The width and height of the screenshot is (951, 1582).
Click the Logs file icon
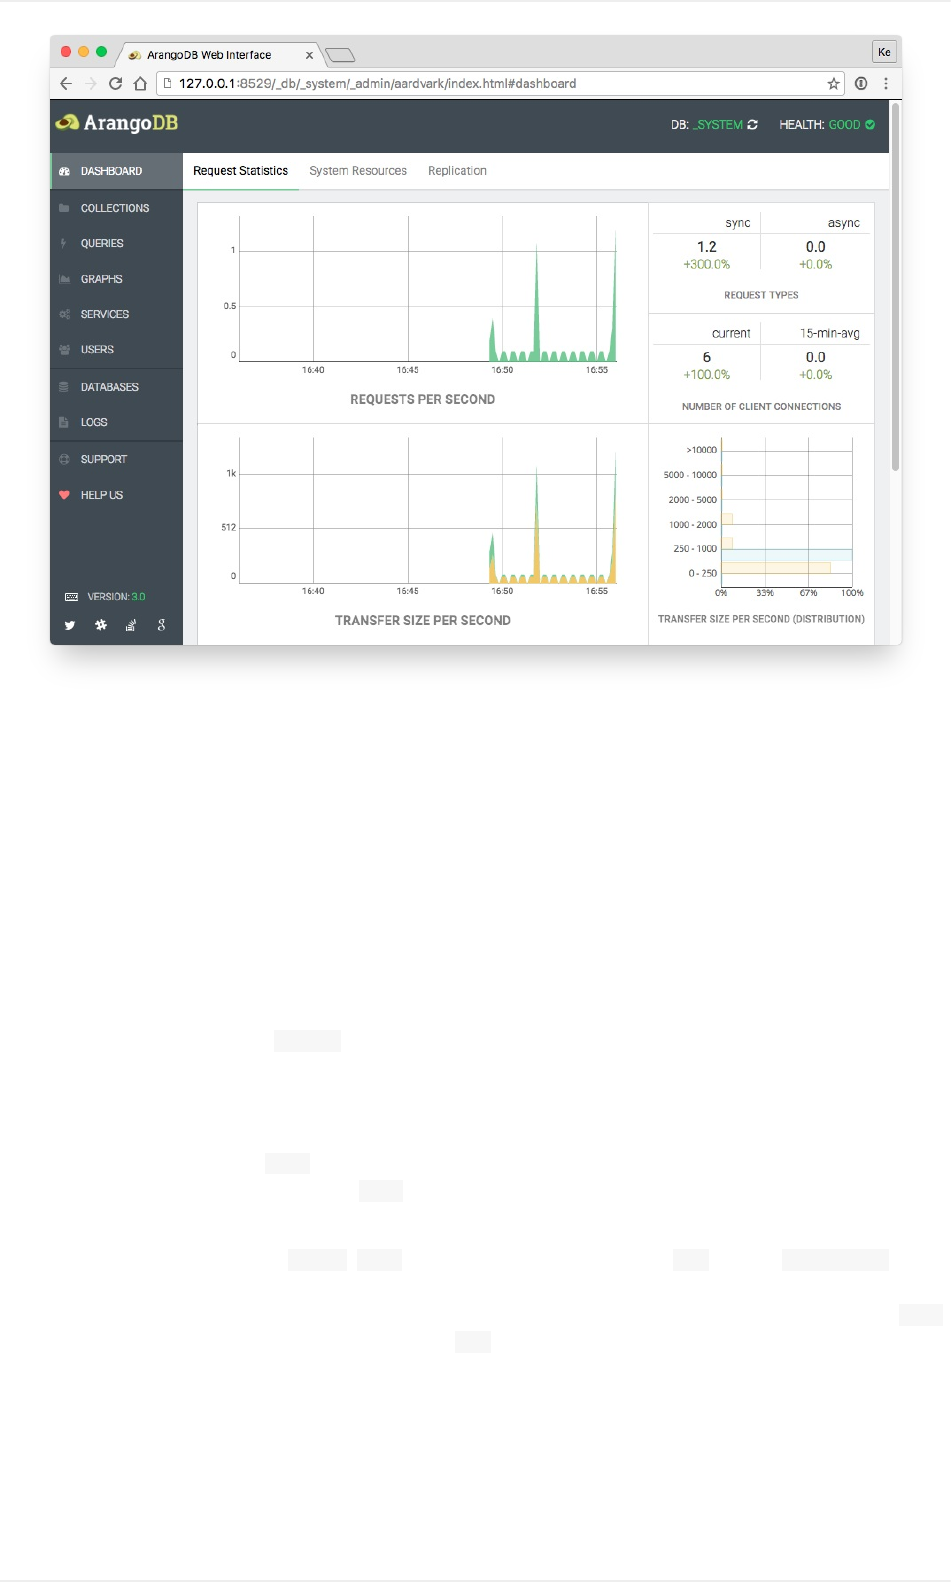coord(64,422)
